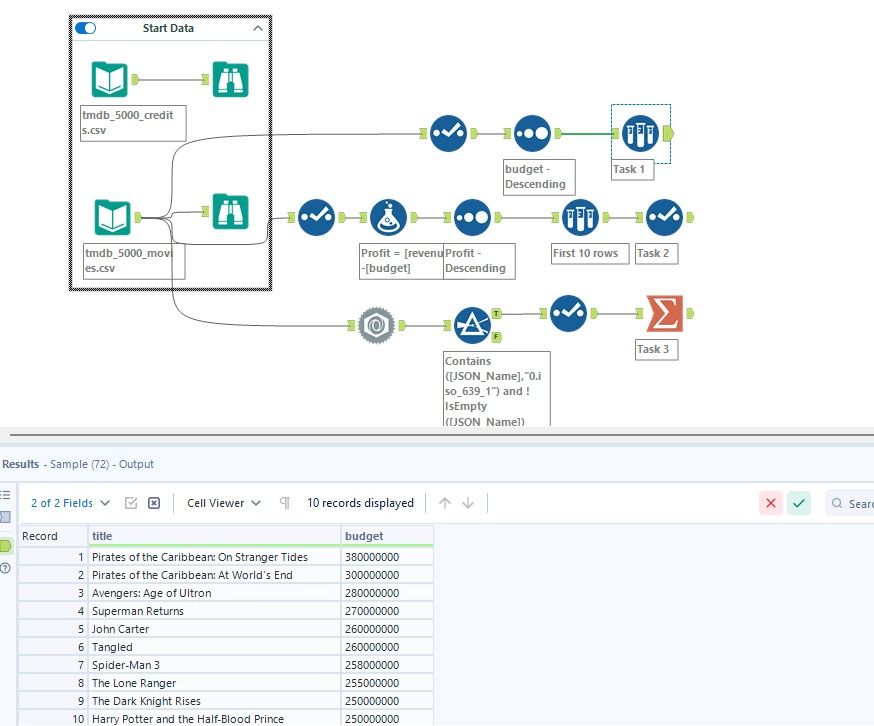This screenshot has height=726, width=874.
Task: Select the JSON Parse tool
Action: [376, 325]
